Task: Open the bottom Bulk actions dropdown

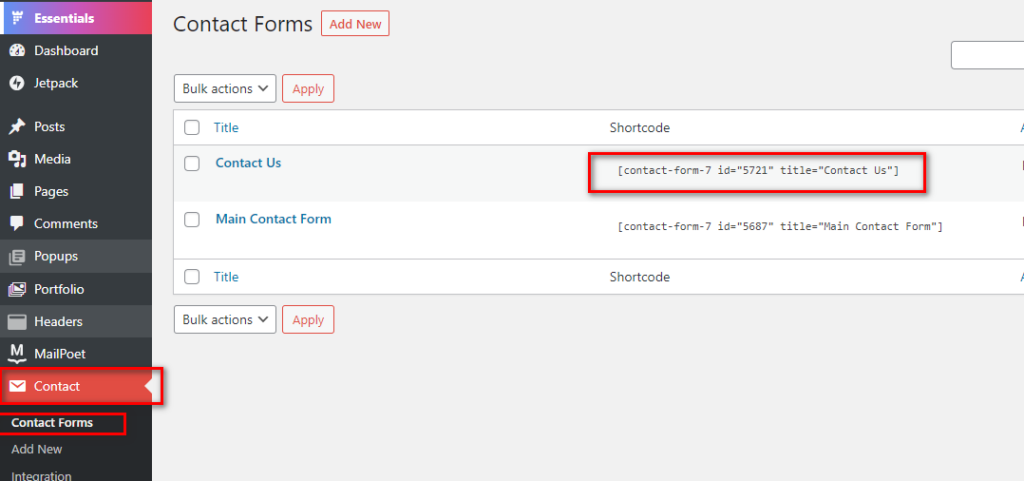Action: click(x=225, y=320)
